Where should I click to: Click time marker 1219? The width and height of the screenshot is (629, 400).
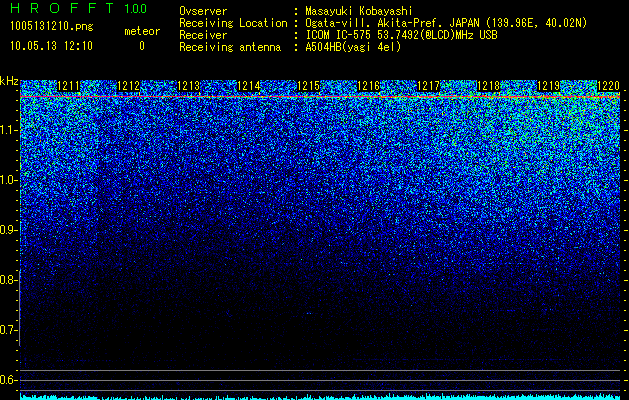point(548,86)
